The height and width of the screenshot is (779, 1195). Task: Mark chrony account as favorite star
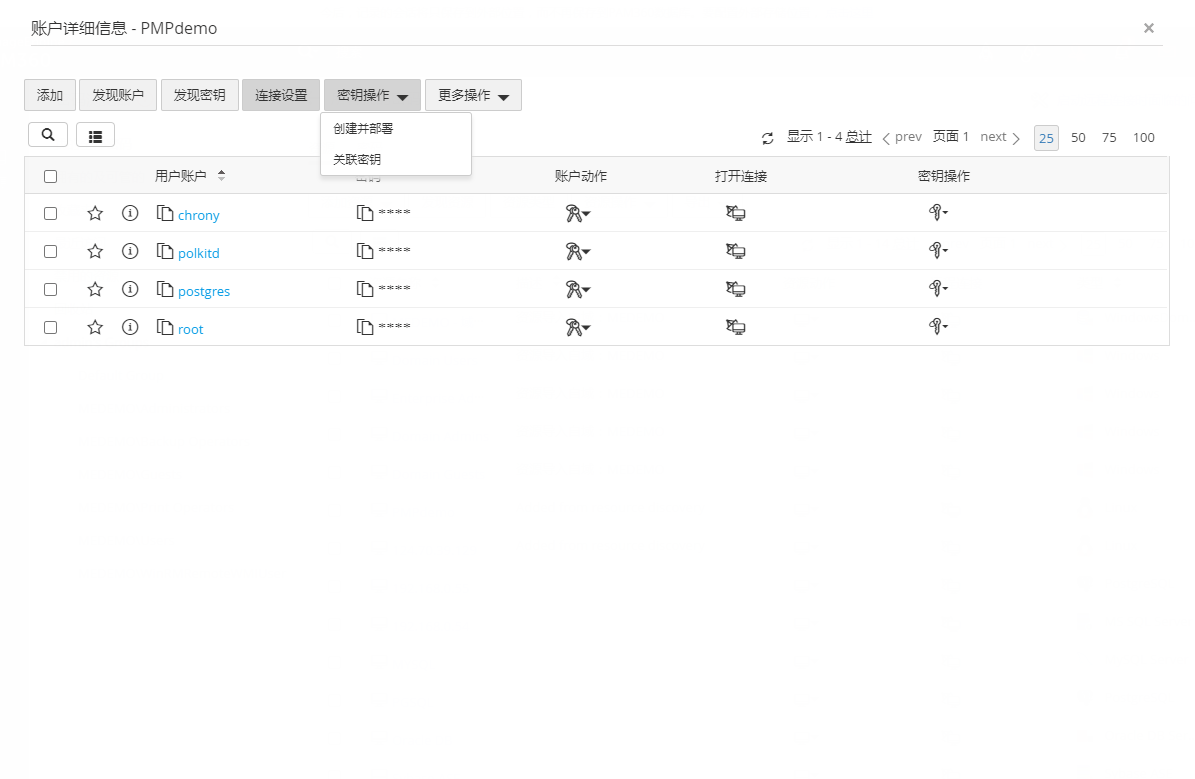[95, 213]
